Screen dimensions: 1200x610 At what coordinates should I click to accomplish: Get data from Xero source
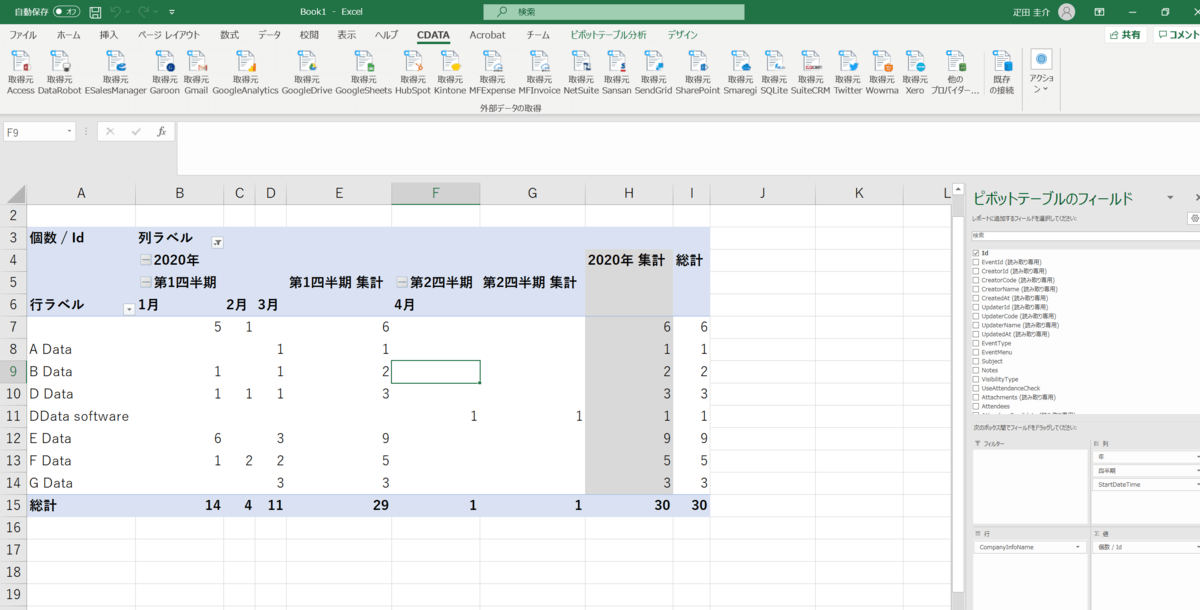[x=915, y=73]
